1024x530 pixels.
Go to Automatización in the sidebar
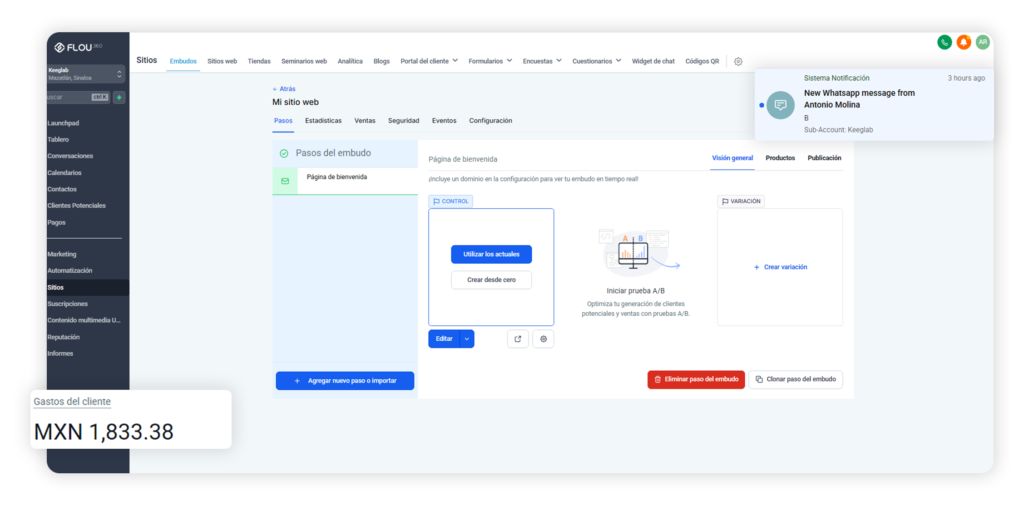coord(70,270)
